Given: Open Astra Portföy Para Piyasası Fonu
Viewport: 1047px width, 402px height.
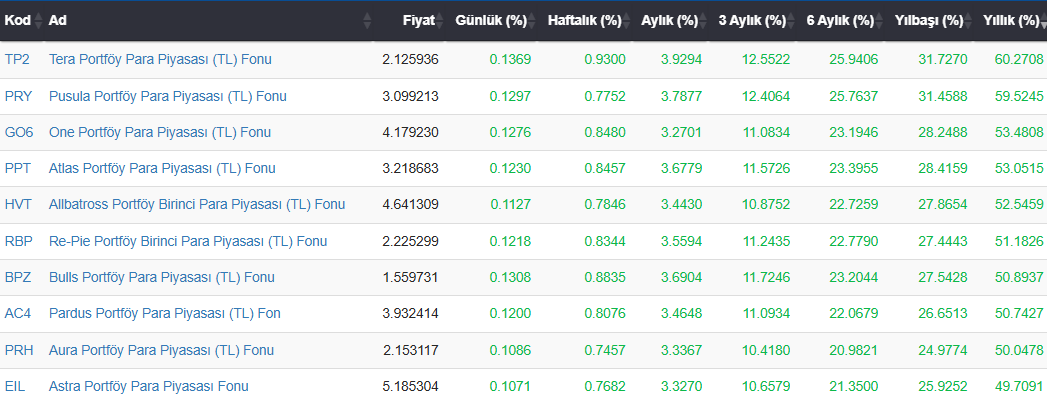Looking at the screenshot, I should pos(148,386).
